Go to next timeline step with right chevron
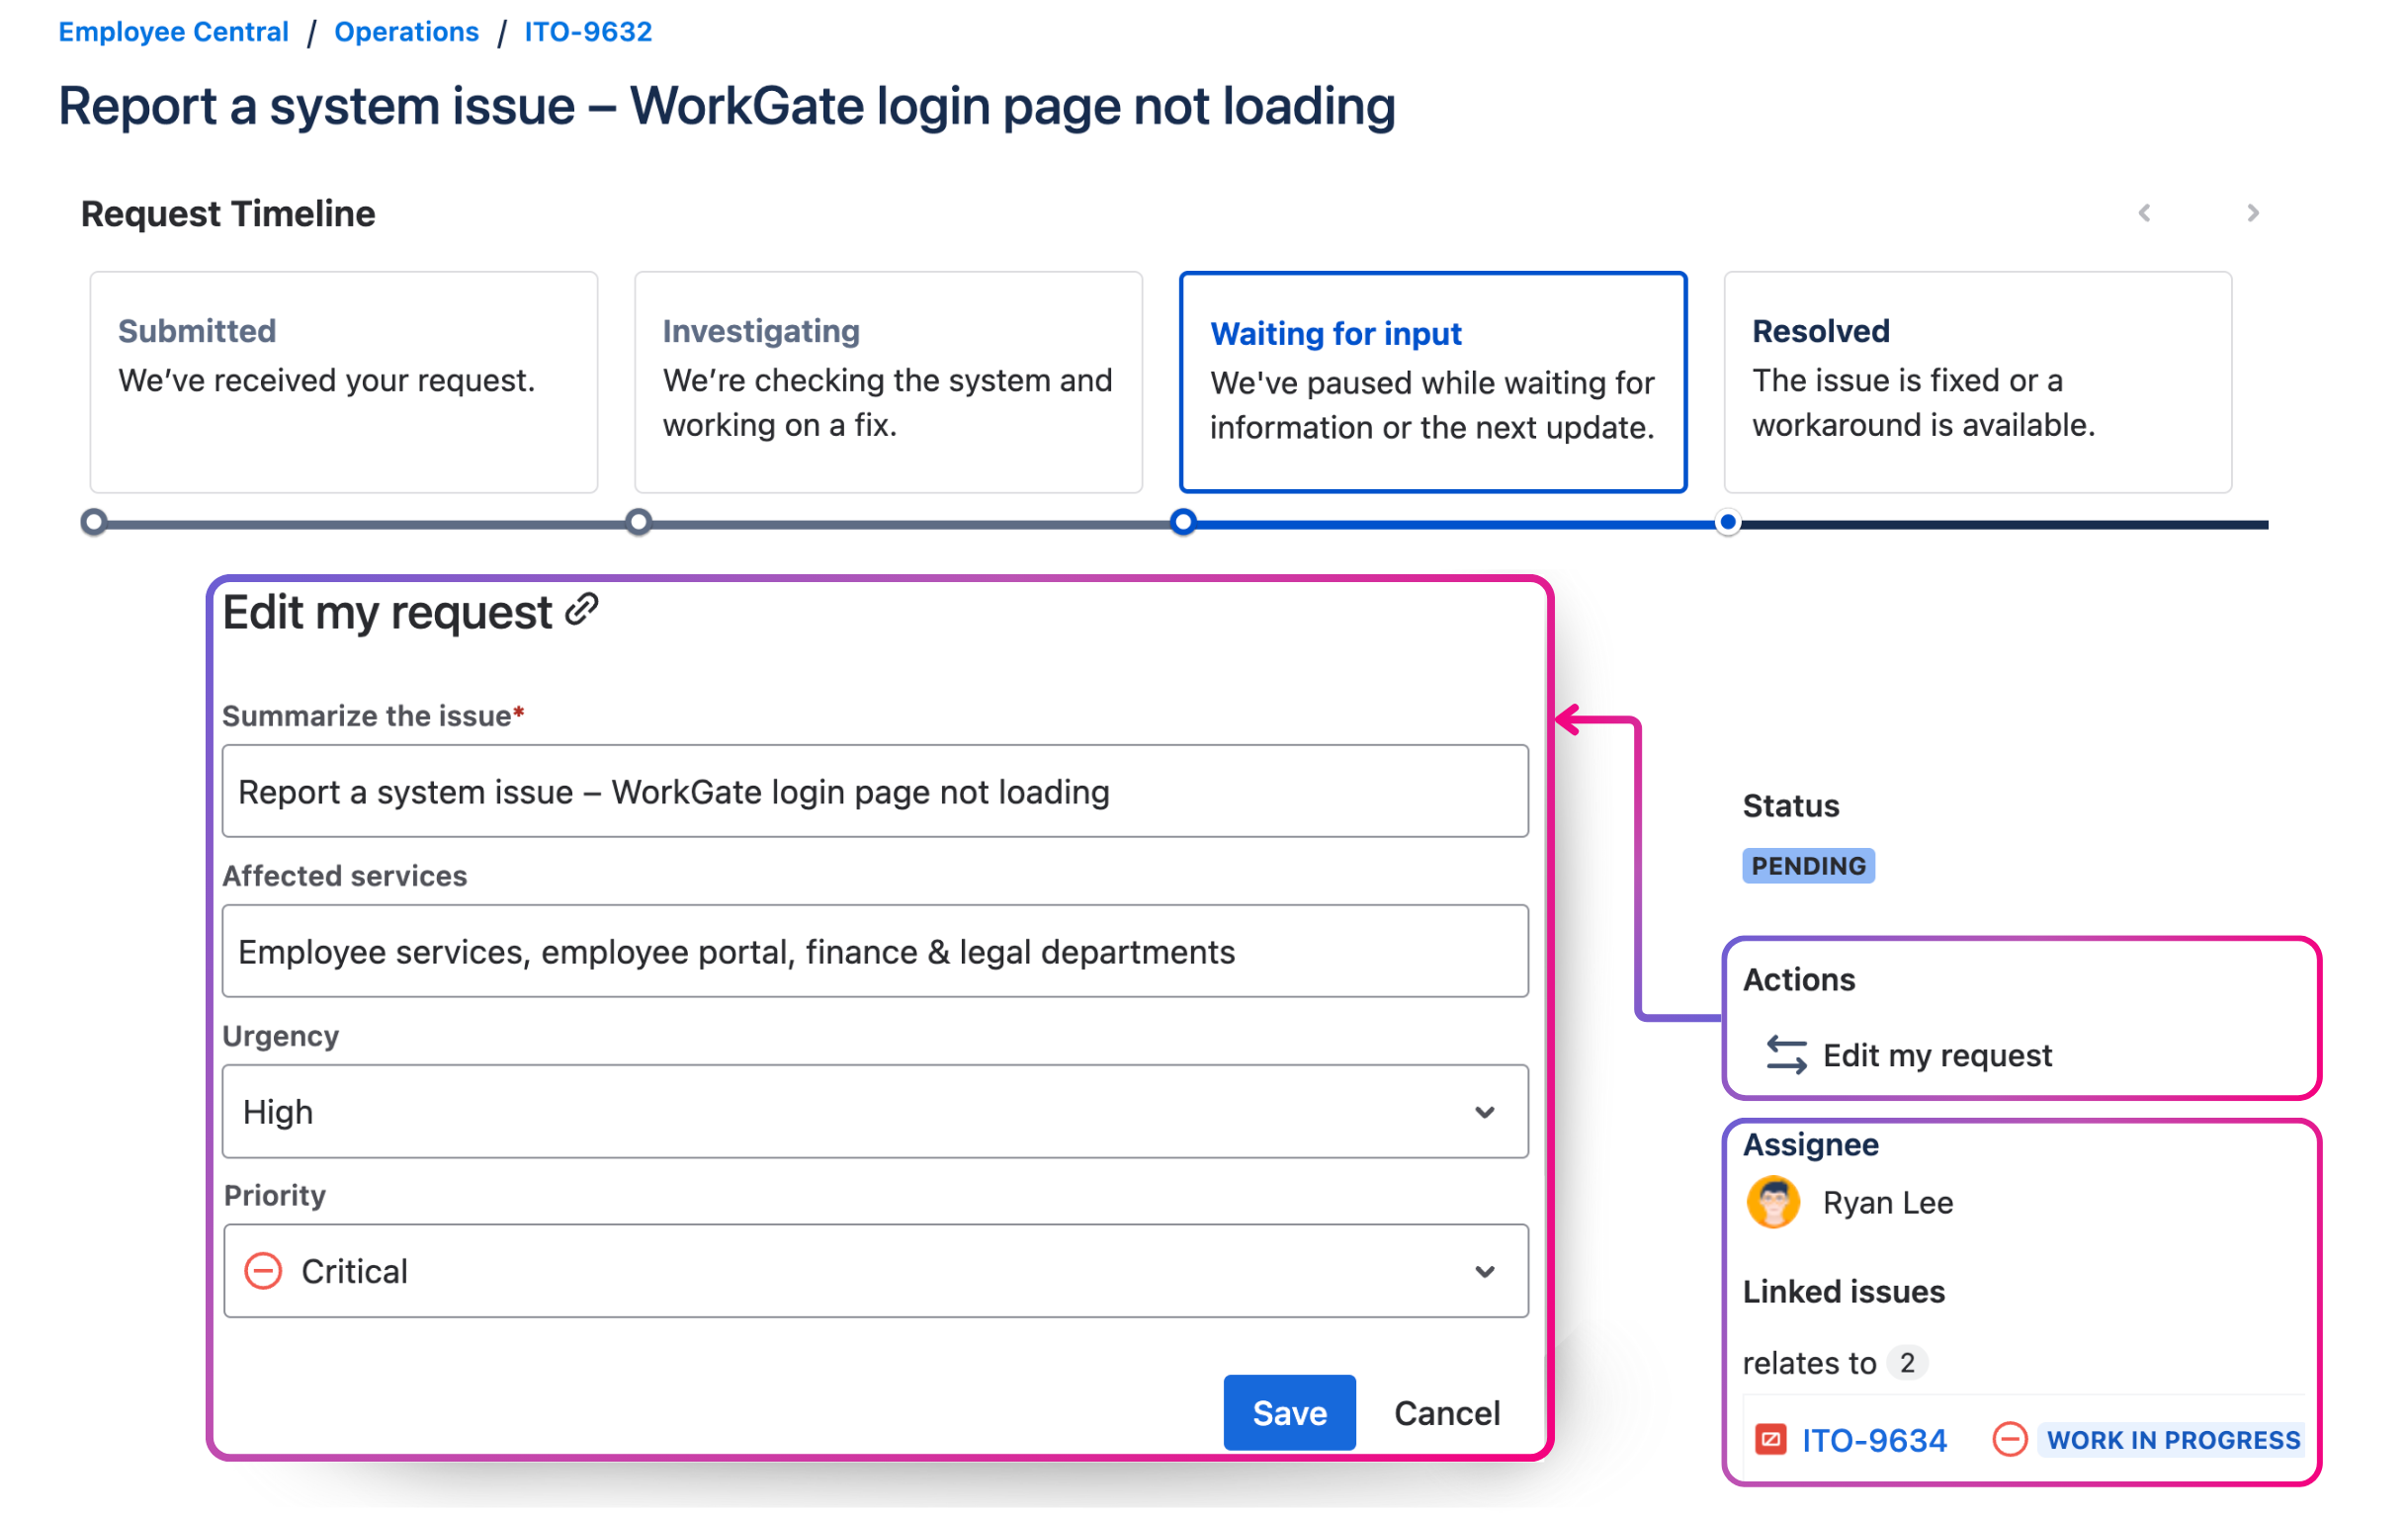 coord(2252,213)
